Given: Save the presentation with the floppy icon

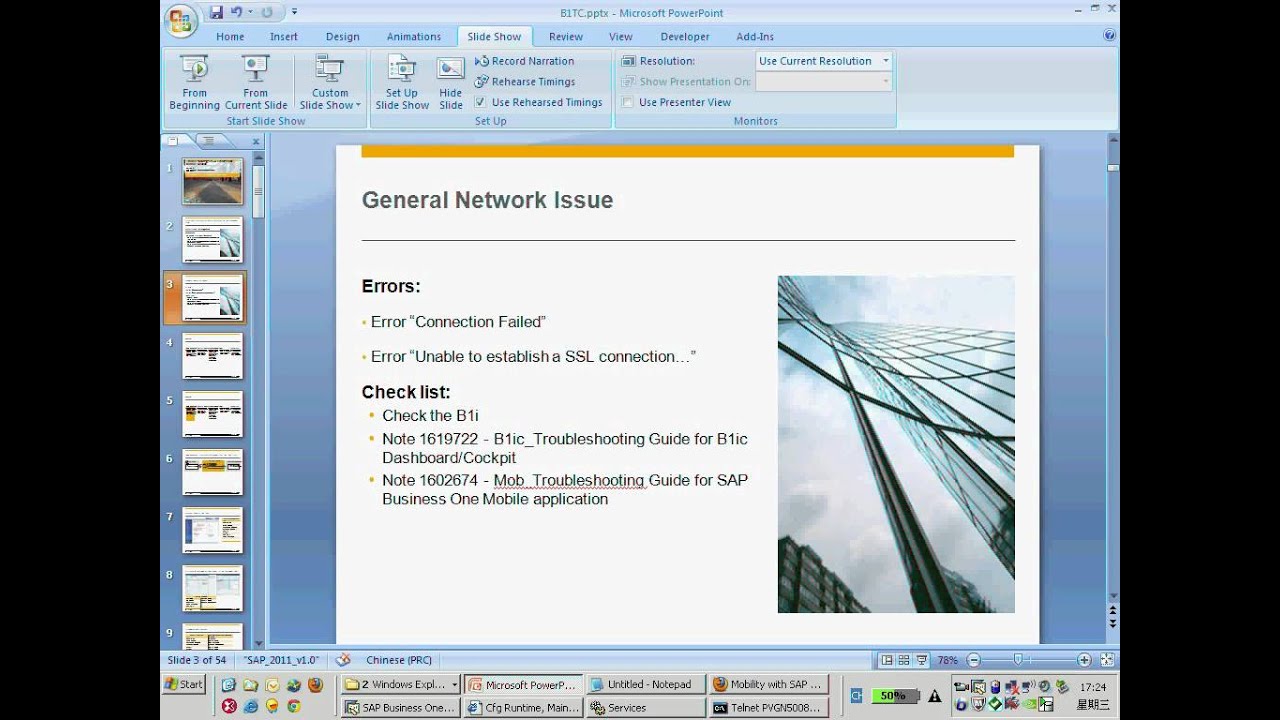Looking at the screenshot, I should 216,12.
